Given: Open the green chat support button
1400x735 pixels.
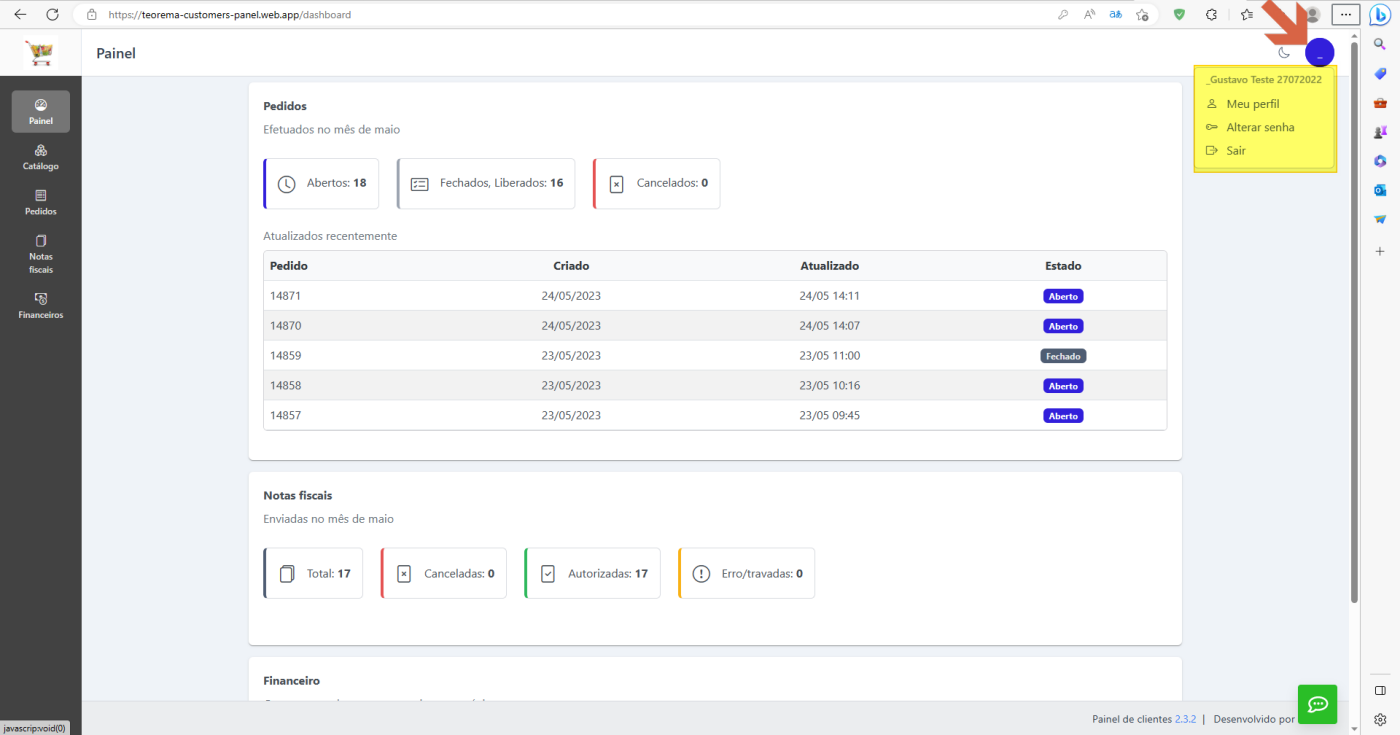Looking at the screenshot, I should pos(1317,704).
